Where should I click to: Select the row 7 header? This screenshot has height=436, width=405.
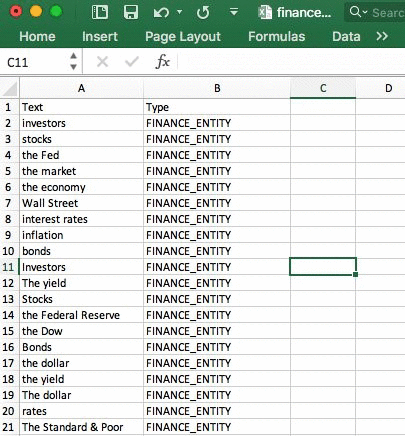click(x=9, y=203)
